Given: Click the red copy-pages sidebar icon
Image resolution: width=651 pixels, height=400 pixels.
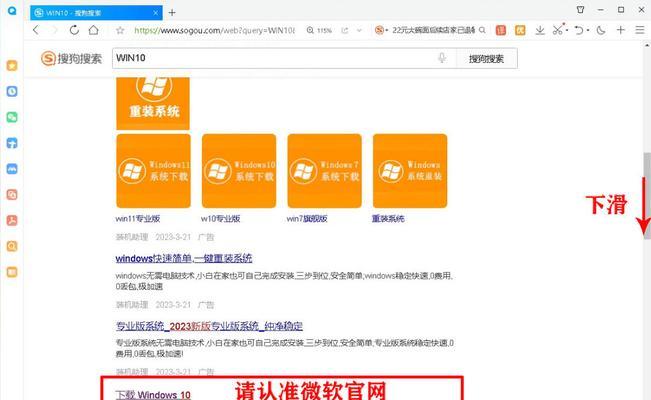Looking at the screenshot, I should [x=12, y=195].
